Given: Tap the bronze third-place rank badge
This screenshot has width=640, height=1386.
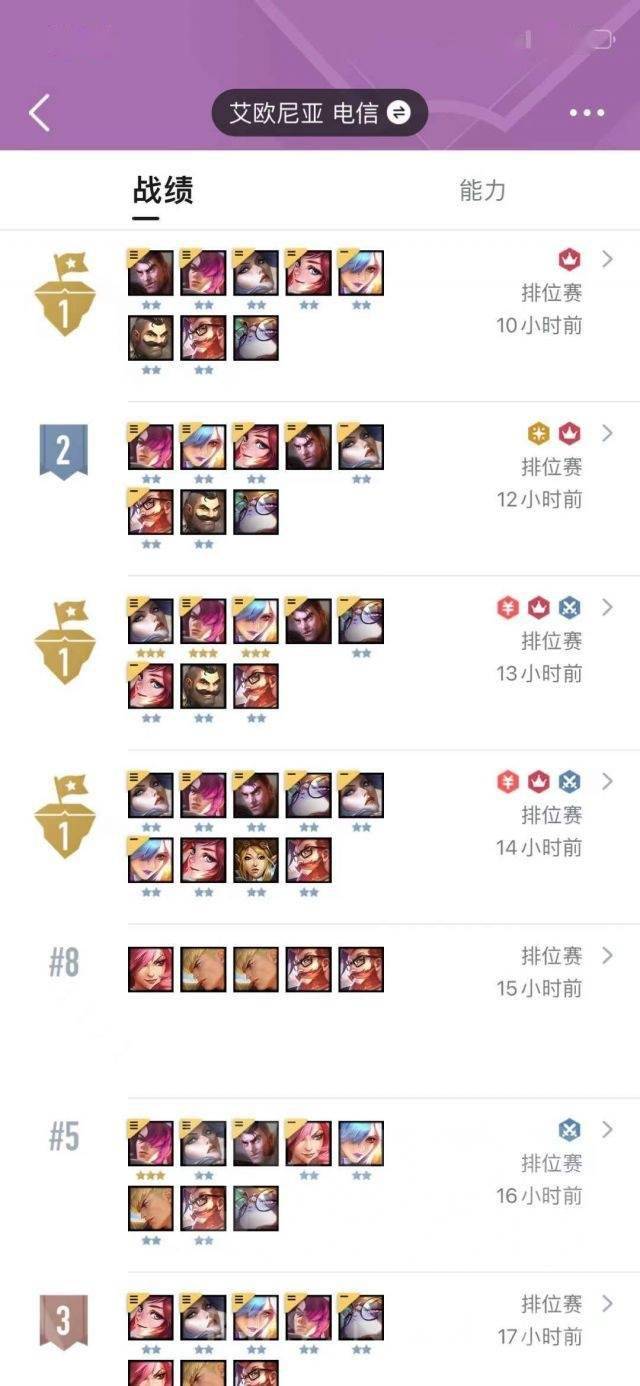Looking at the screenshot, I should point(63,1322).
